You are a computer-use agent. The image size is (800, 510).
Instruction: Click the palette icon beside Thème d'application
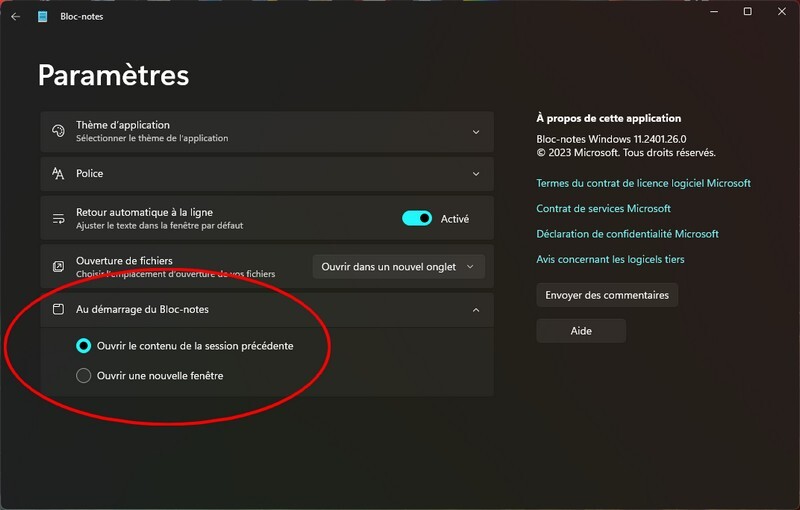pos(58,131)
